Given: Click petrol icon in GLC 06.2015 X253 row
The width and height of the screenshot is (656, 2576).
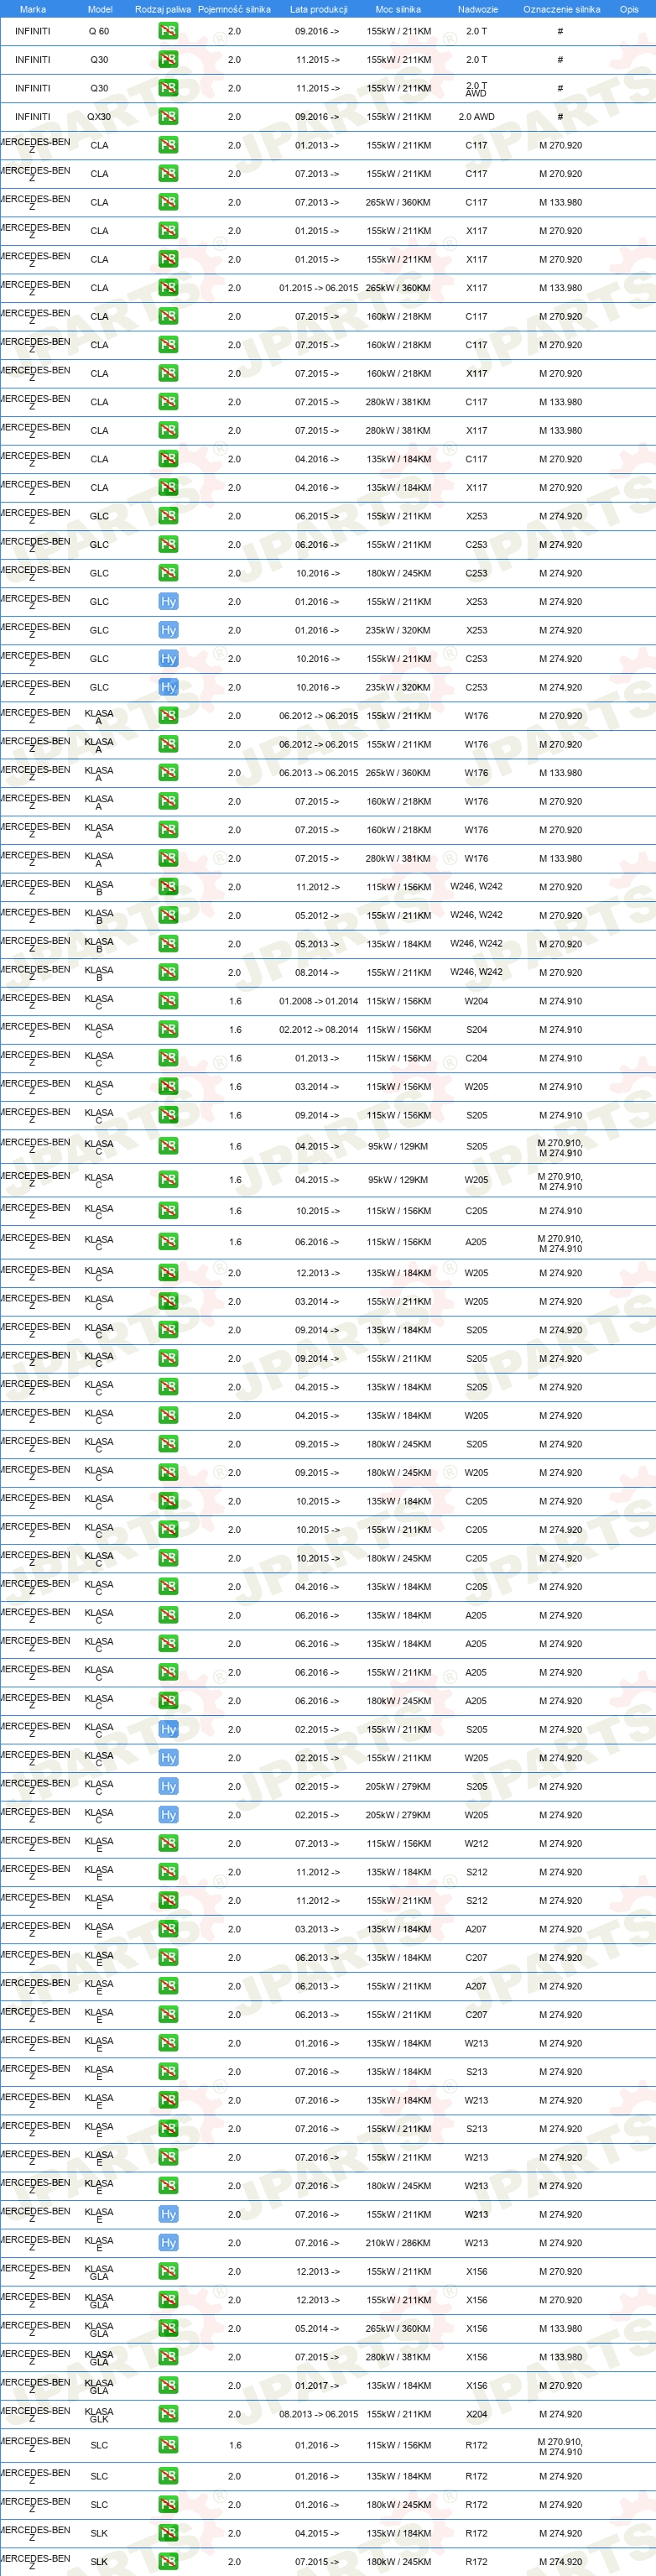Looking at the screenshot, I should pyautogui.click(x=168, y=516).
